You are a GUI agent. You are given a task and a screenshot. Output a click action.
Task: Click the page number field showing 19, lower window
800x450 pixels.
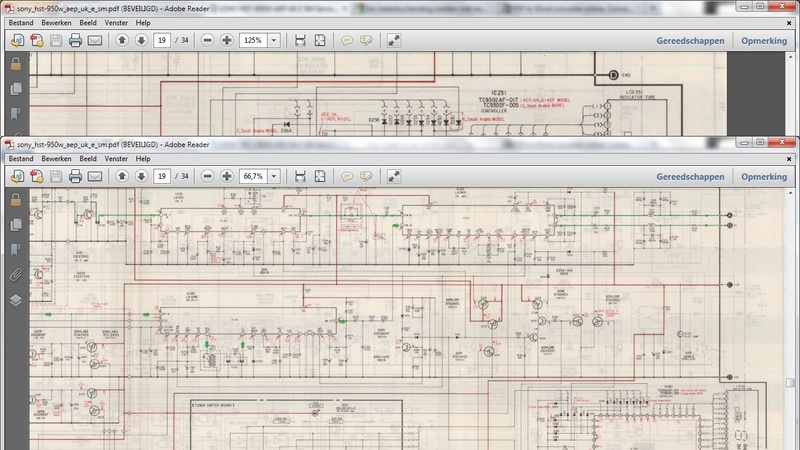(161, 176)
